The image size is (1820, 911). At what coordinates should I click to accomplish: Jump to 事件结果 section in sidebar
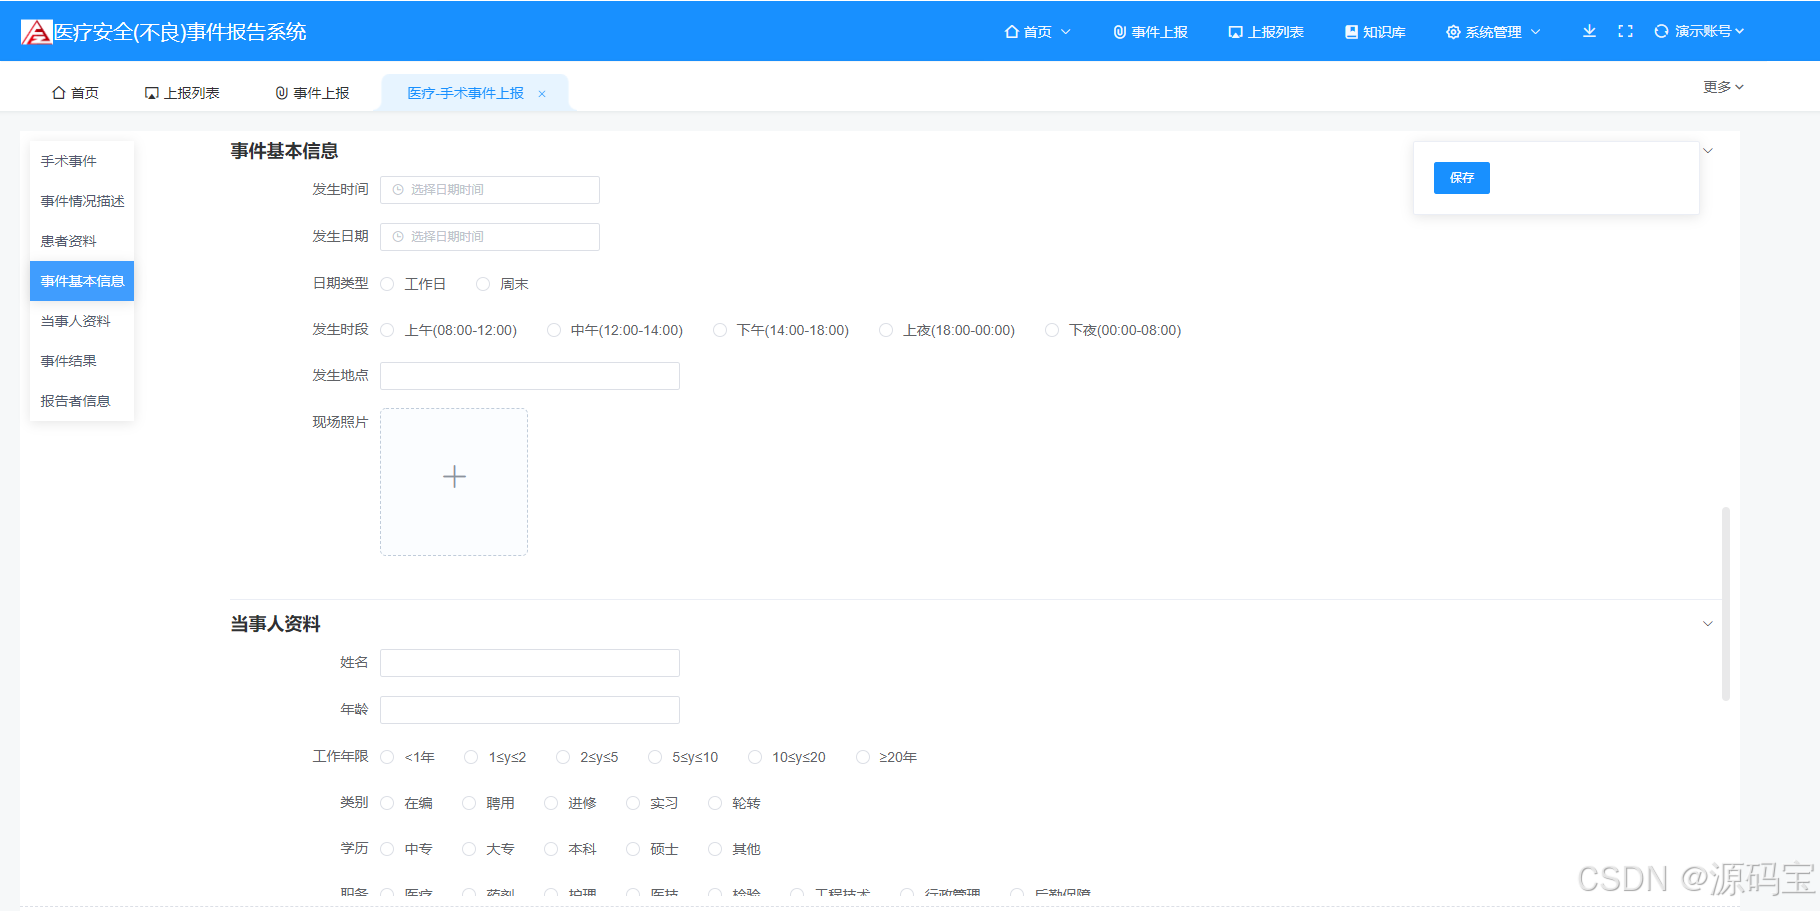82,361
